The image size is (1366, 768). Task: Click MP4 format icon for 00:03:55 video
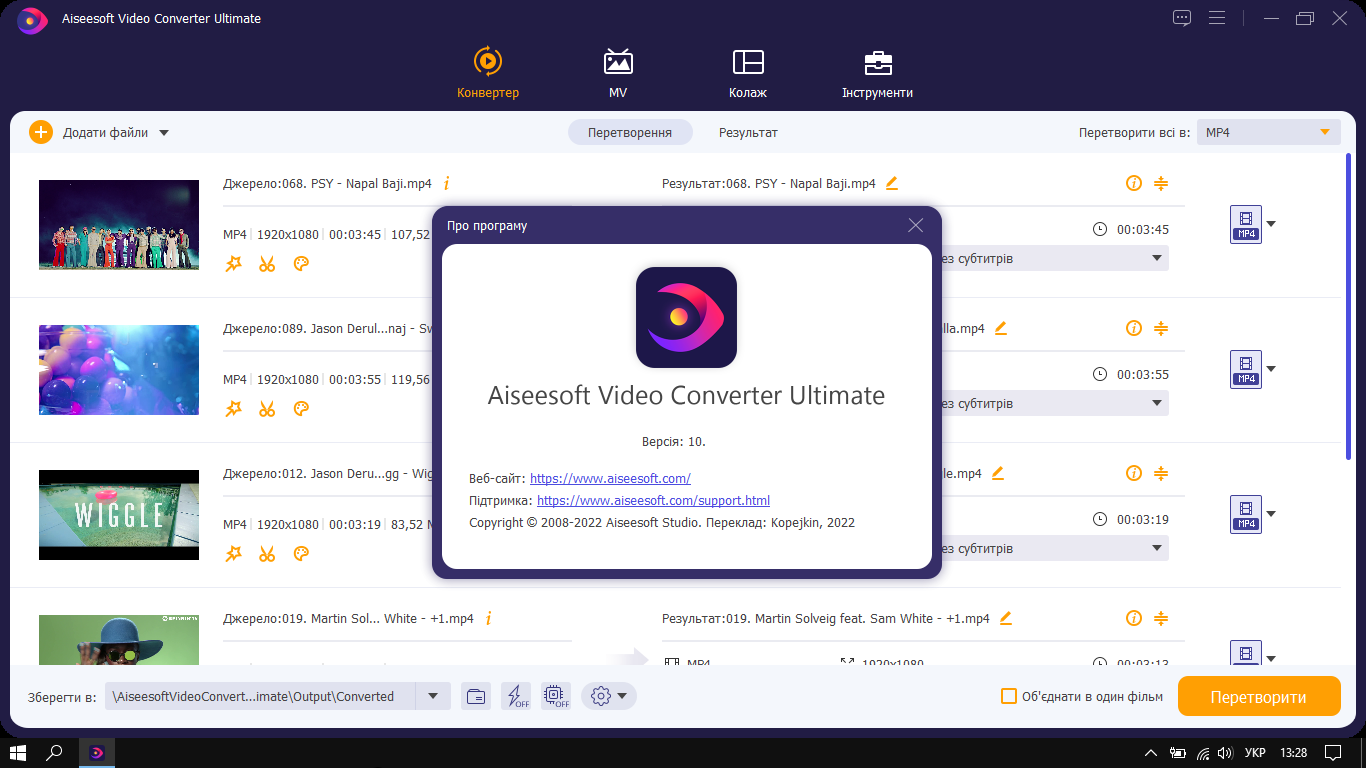[x=1246, y=369]
